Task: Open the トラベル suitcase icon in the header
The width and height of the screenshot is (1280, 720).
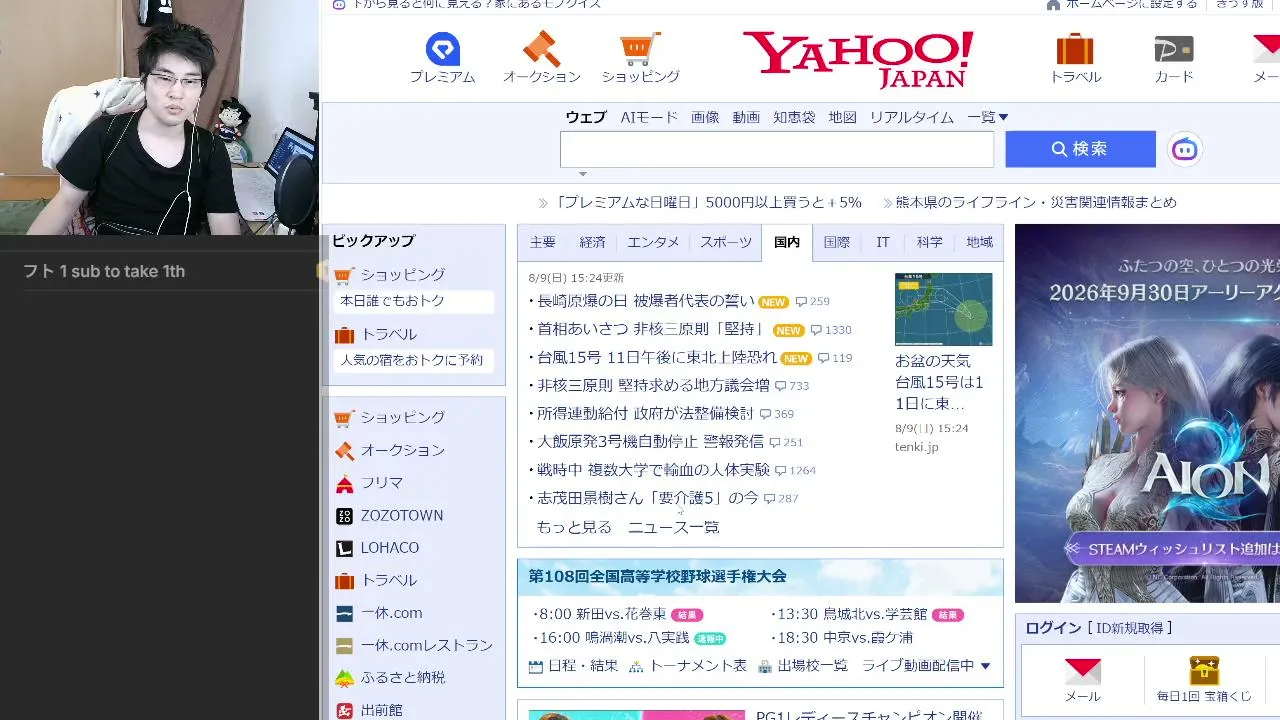Action: tap(1075, 49)
